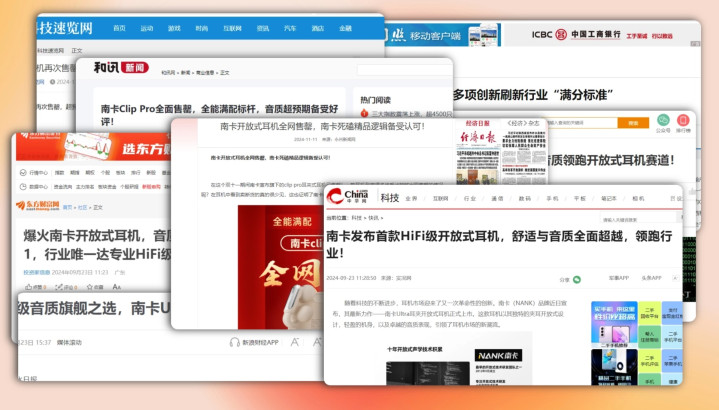
Task: Open 手机 in the 中华网 科技 navigation
Action: (x=553, y=199)
